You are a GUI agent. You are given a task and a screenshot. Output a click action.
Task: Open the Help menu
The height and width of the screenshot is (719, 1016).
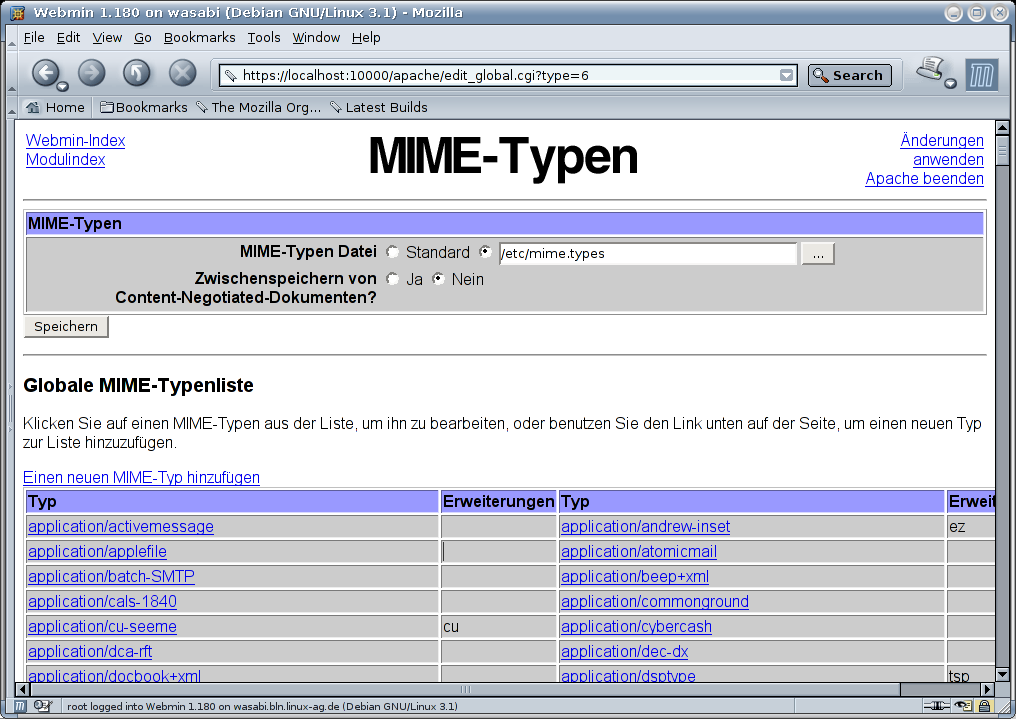[366, 38]
